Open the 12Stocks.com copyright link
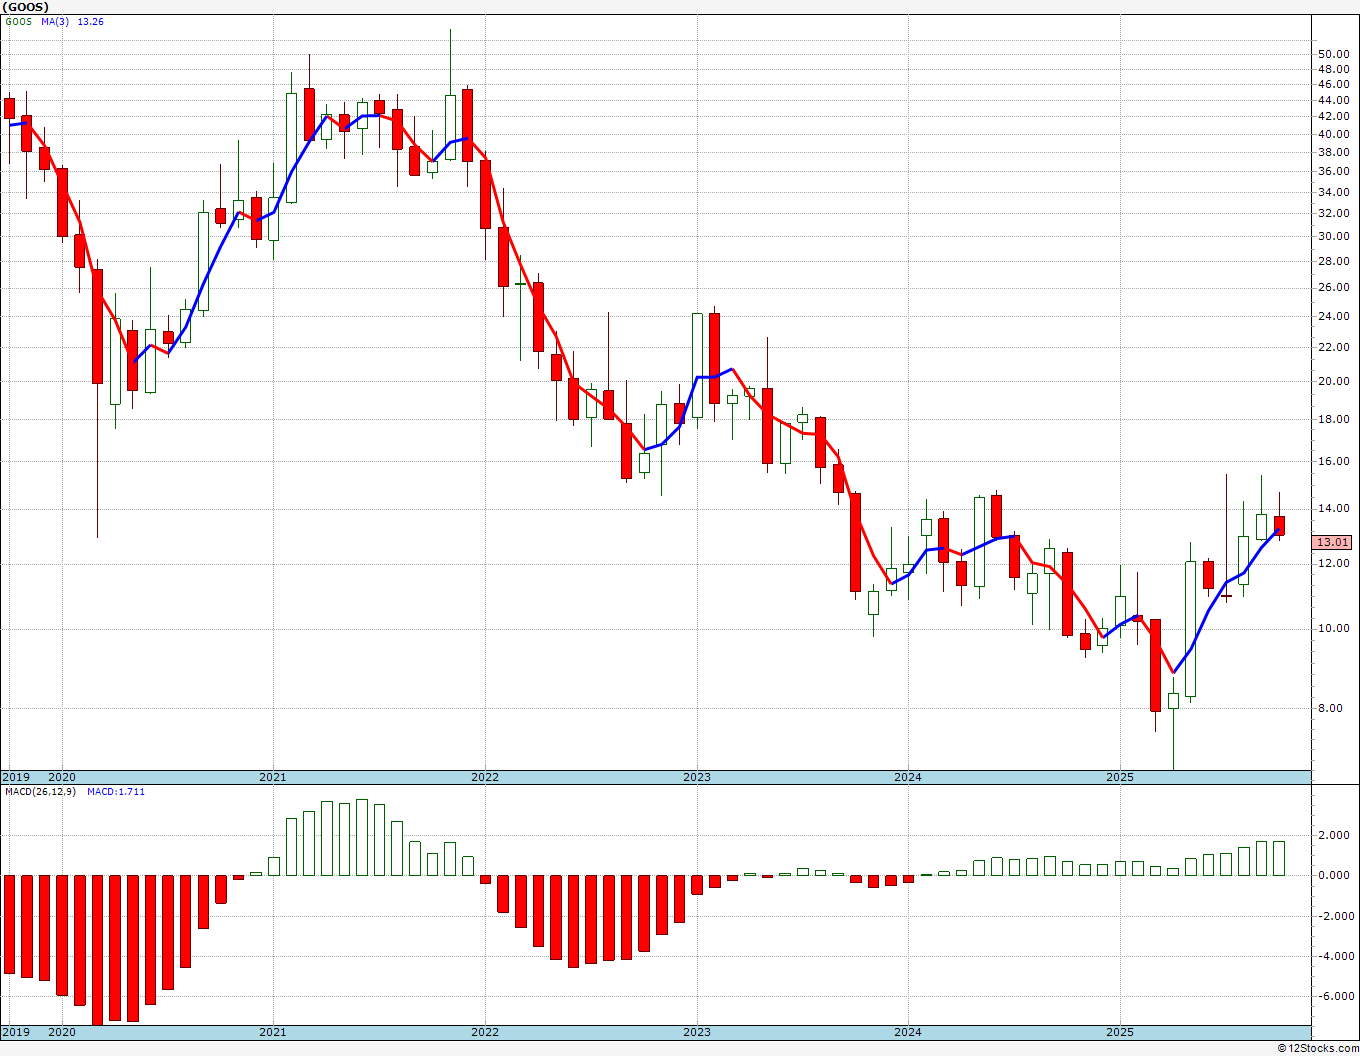The image size is (1360, 1056). pyautogui.click(x=1316, y=1048)
